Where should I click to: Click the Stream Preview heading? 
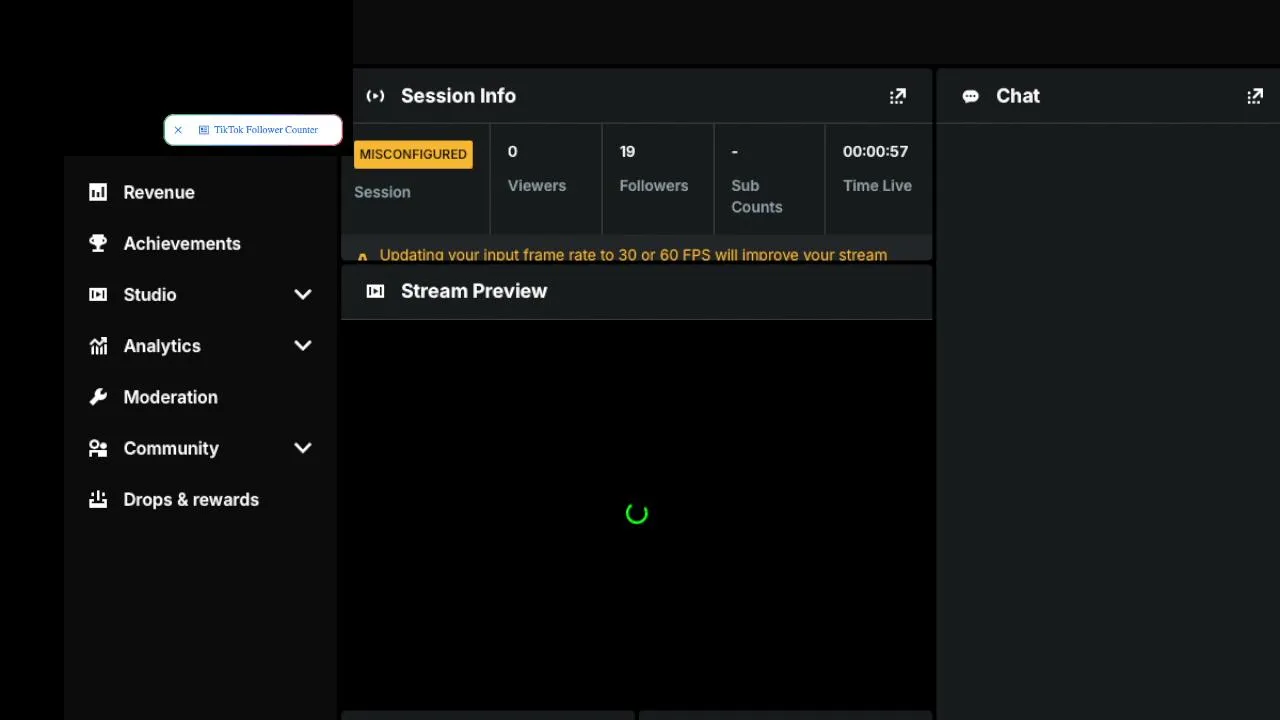click(x=474, y=291)
